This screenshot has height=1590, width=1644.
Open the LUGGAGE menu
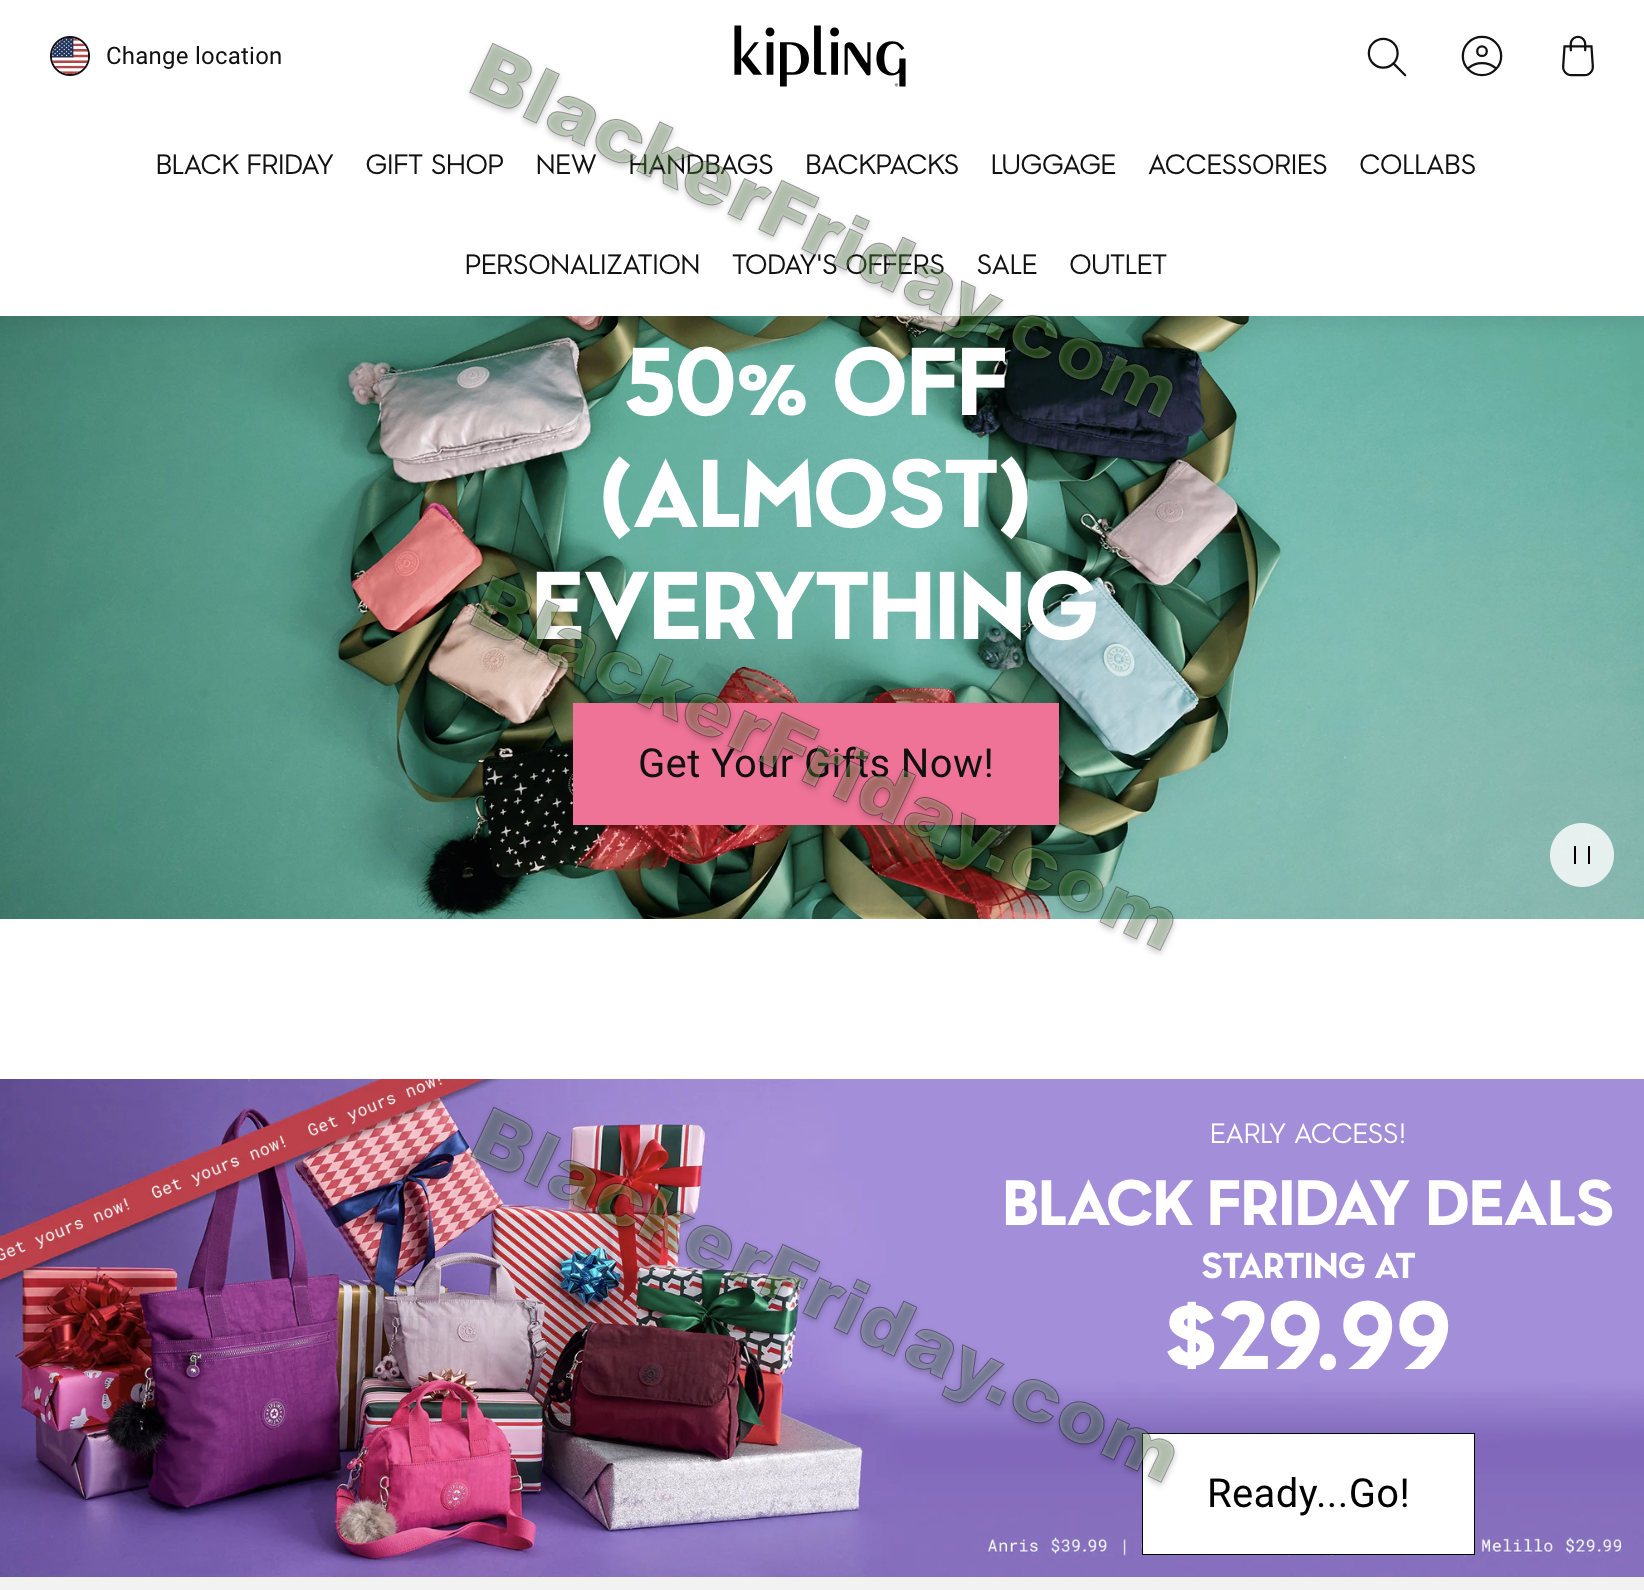tap(1053, 165)
